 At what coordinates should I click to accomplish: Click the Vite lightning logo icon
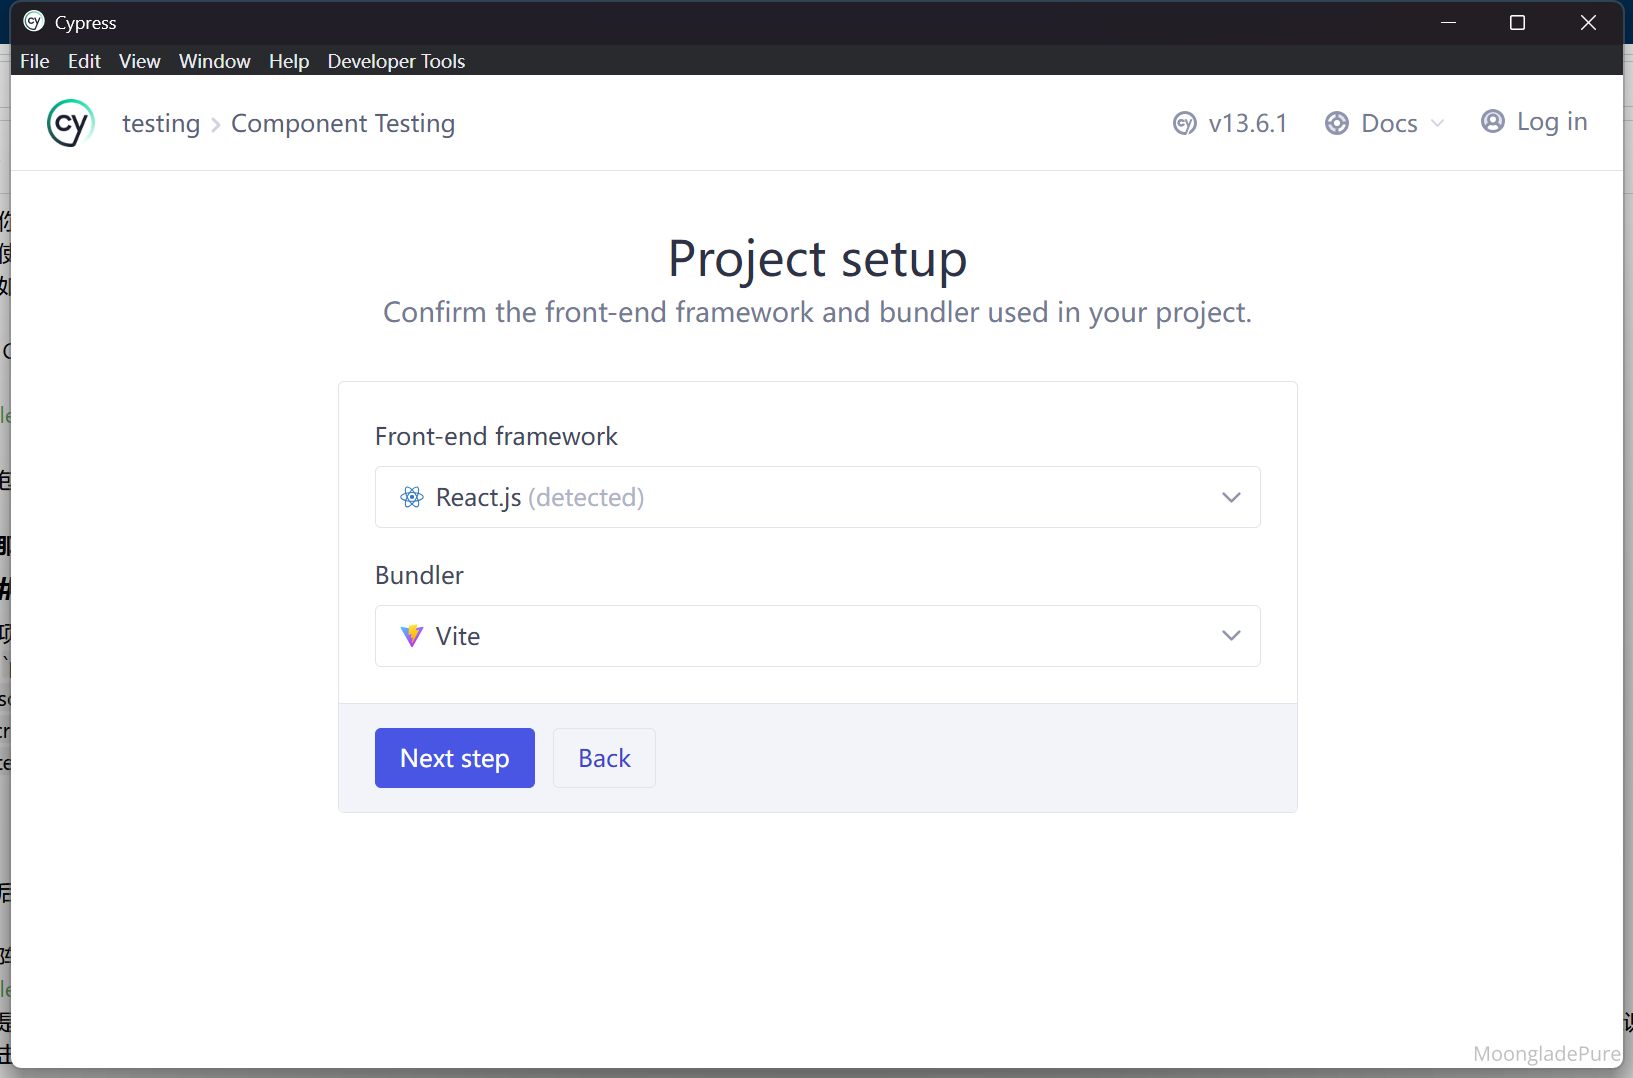pyautogui.click(x=412, y=636)
